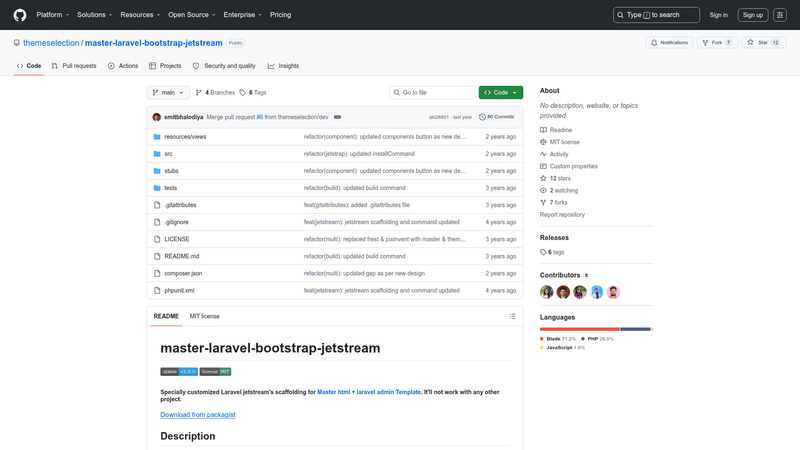Switch to the Code tab
Viewport: 800px width, 450px height.
29,66
